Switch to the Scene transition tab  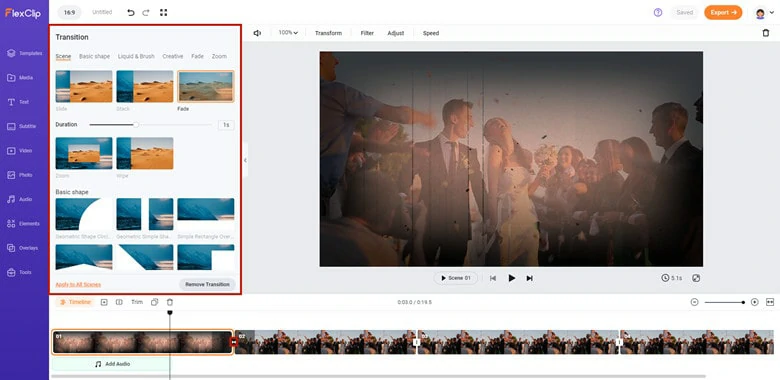click(x=63, y=56)
